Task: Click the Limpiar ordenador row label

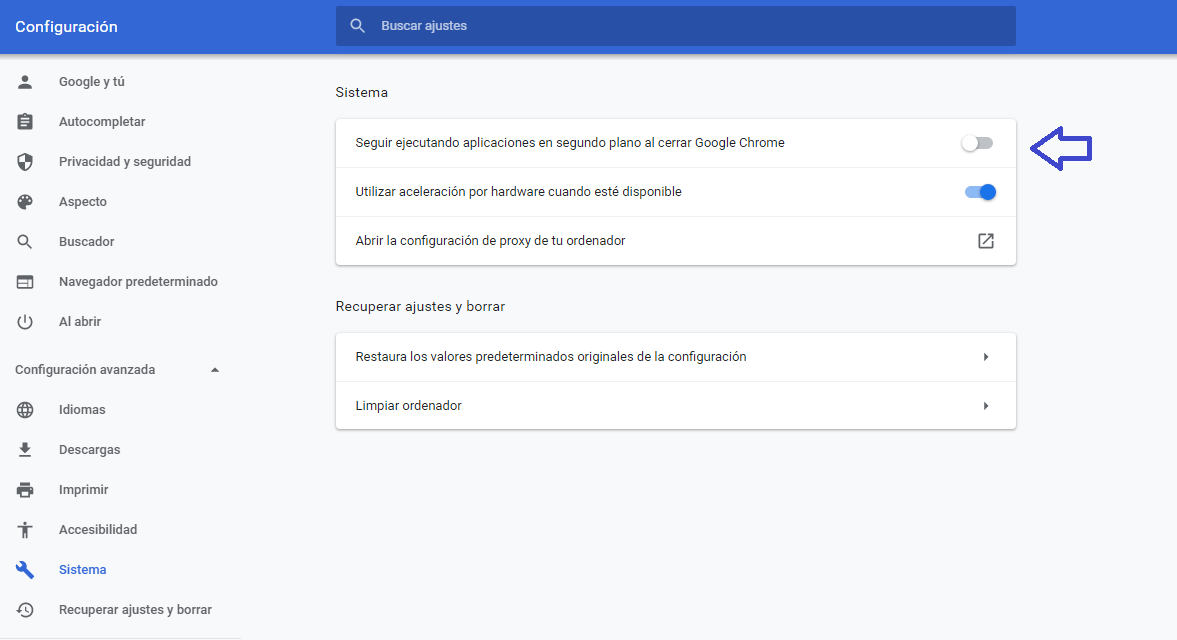Action: tap(408, 406)
